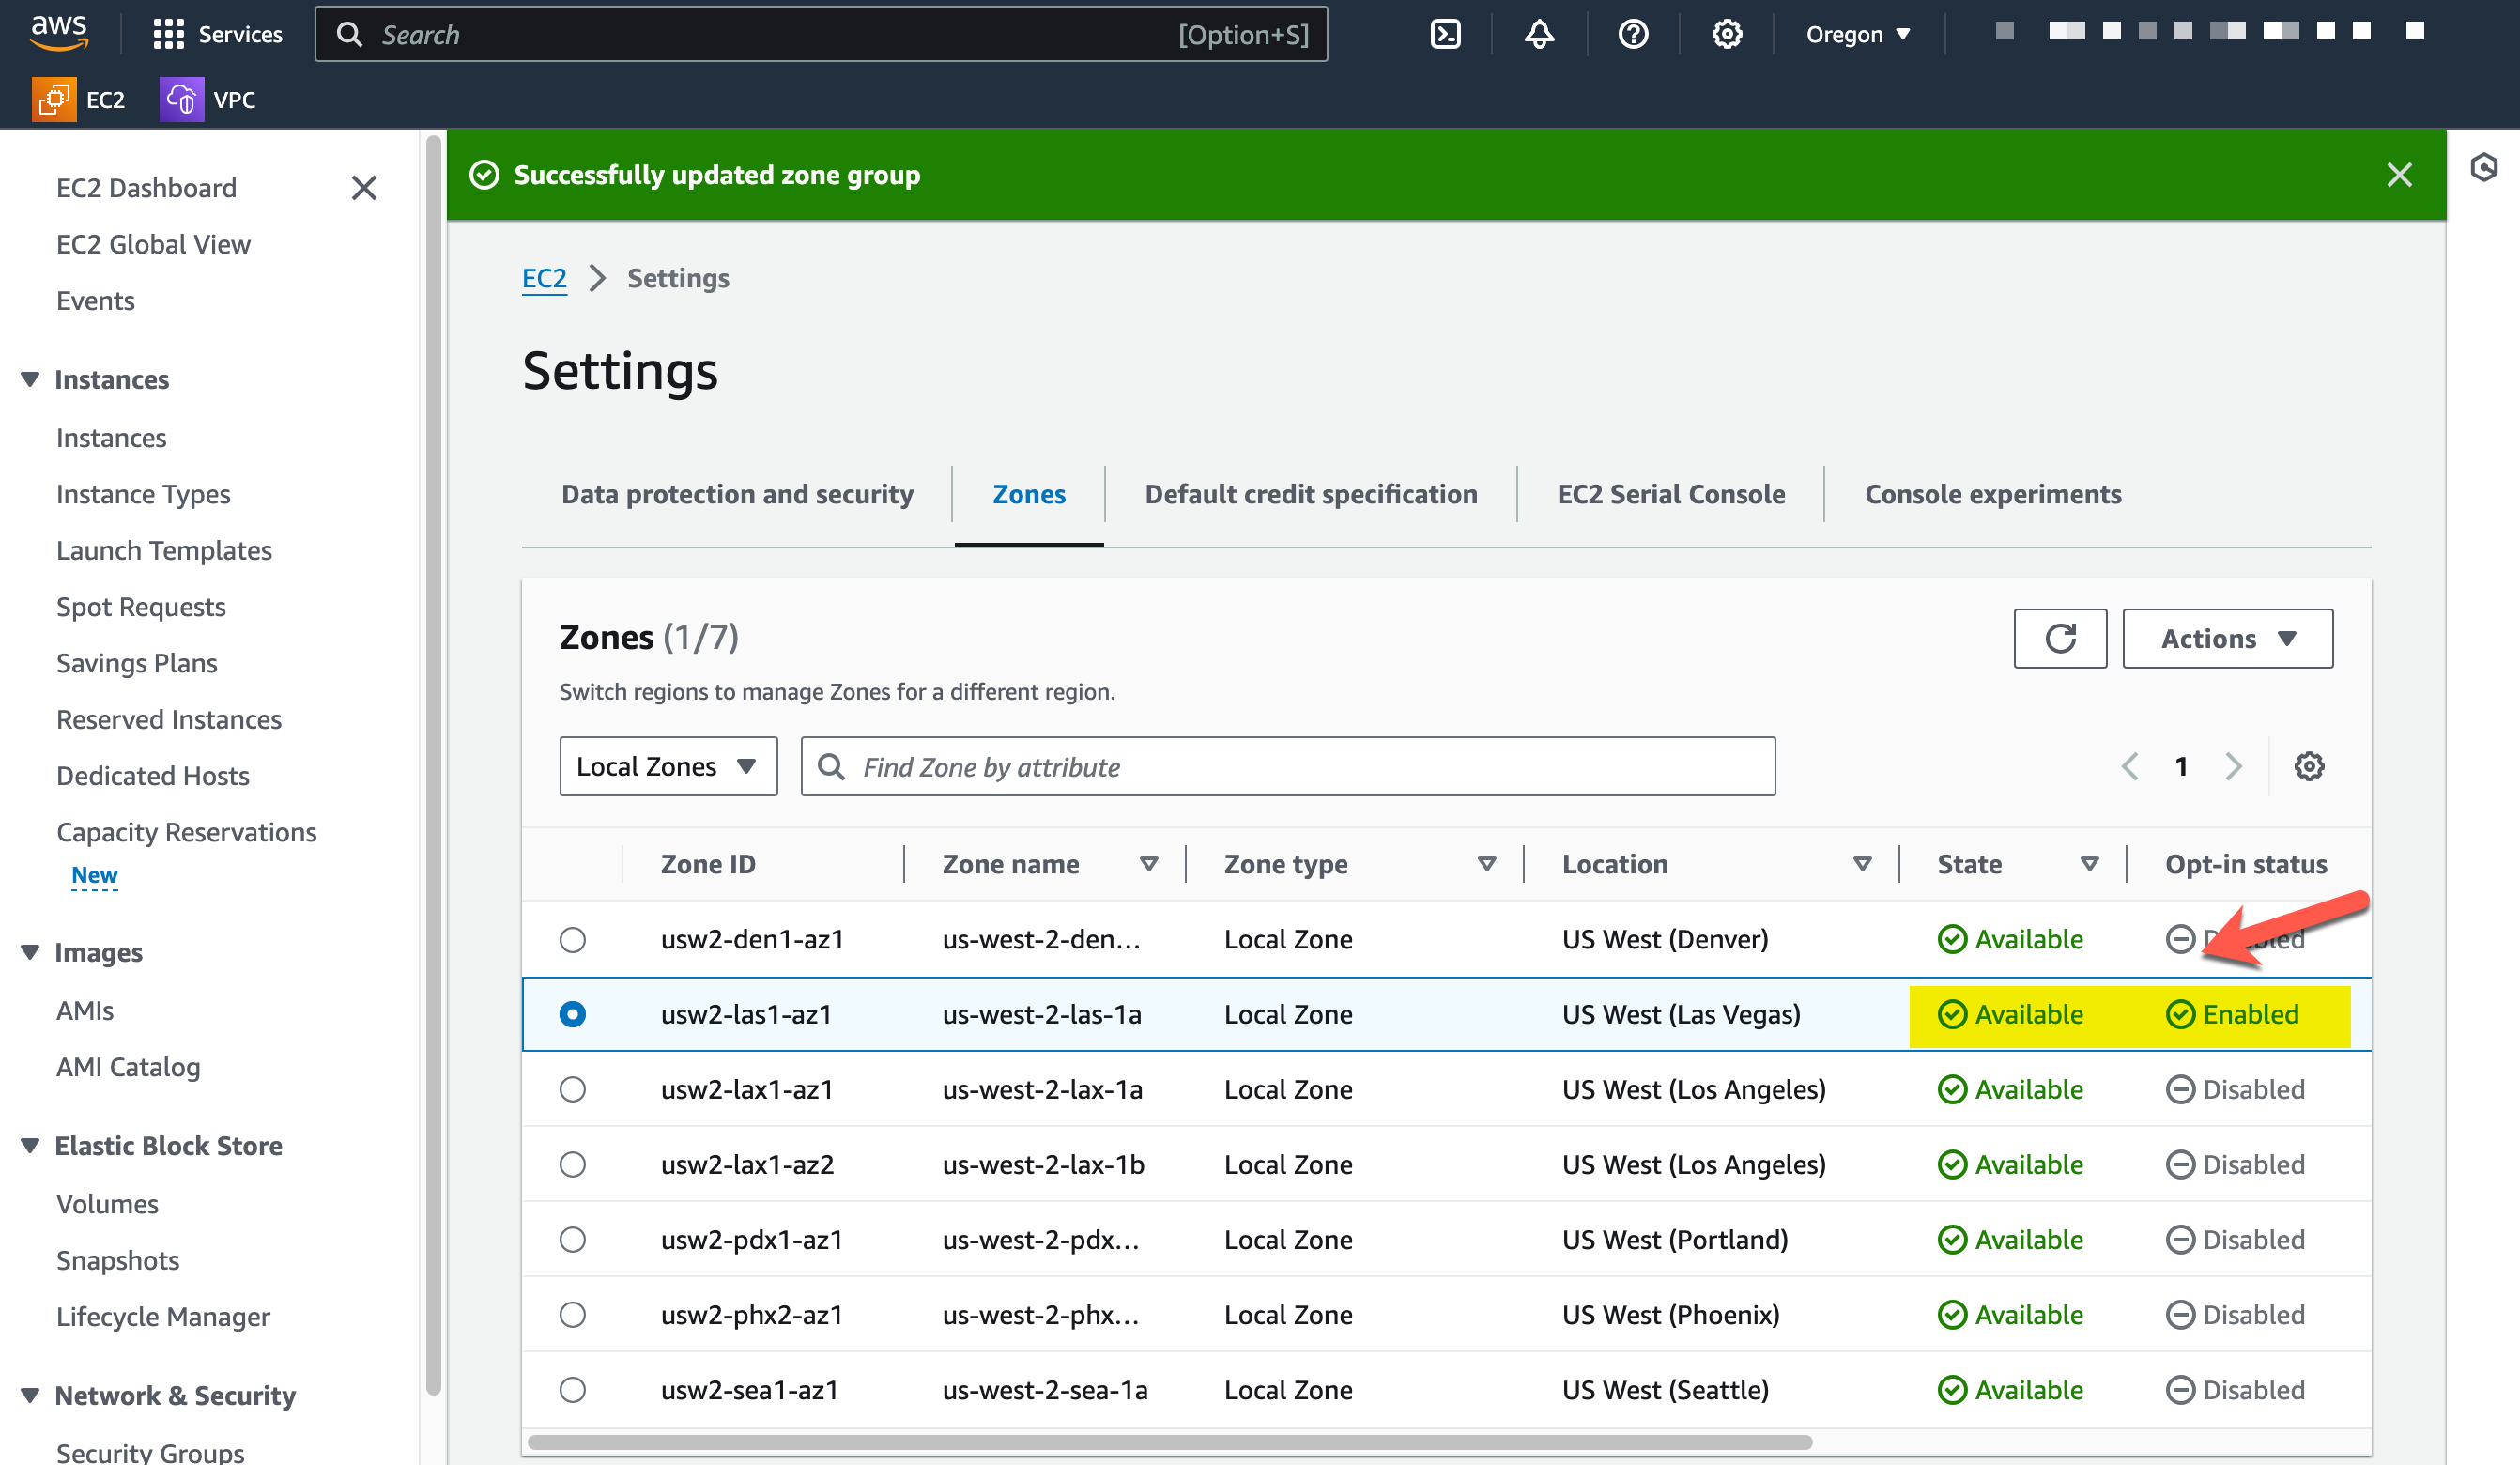This screenshot has width=2520, height=1465.
Task: Dismiss the success notification banner
Action: pyautogui.click(x=2398, y=175)
